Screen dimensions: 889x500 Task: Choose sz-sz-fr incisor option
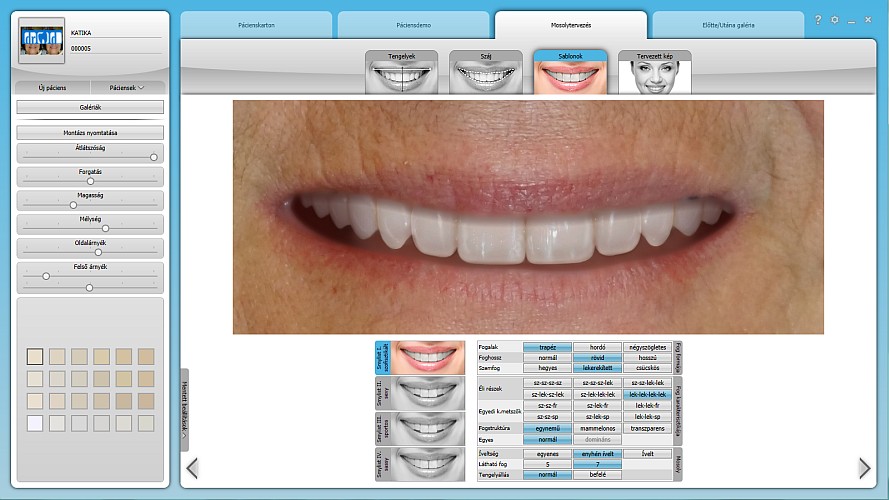pyautogui.click(x=548, y=406)
